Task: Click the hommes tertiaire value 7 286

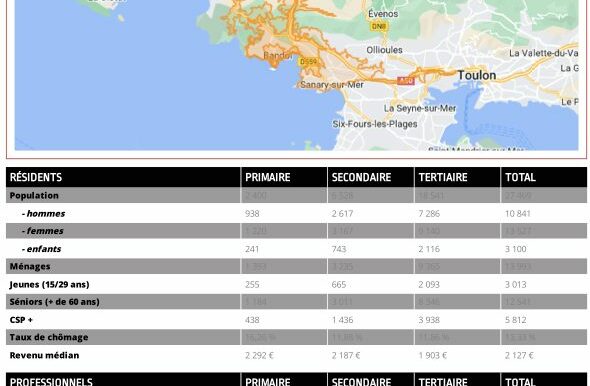Action: (429, 213)
